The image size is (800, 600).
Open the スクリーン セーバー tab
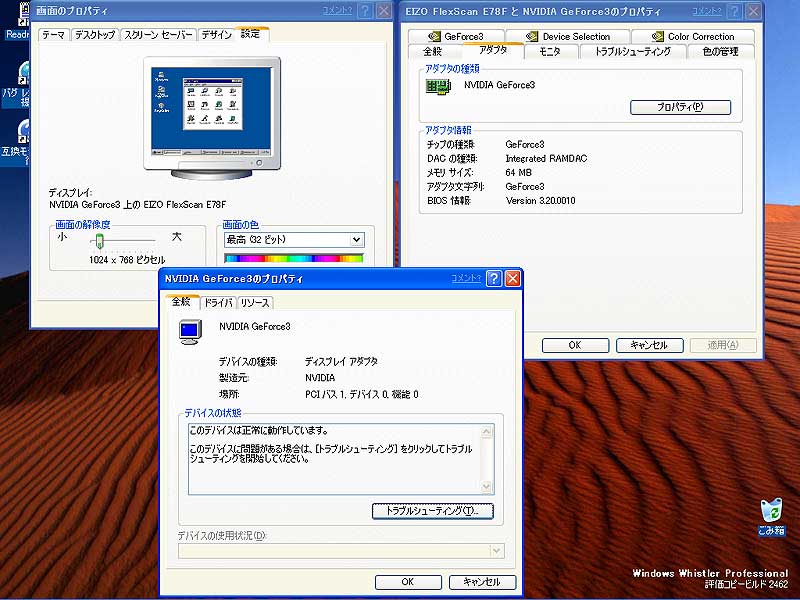tap(158, 35)
